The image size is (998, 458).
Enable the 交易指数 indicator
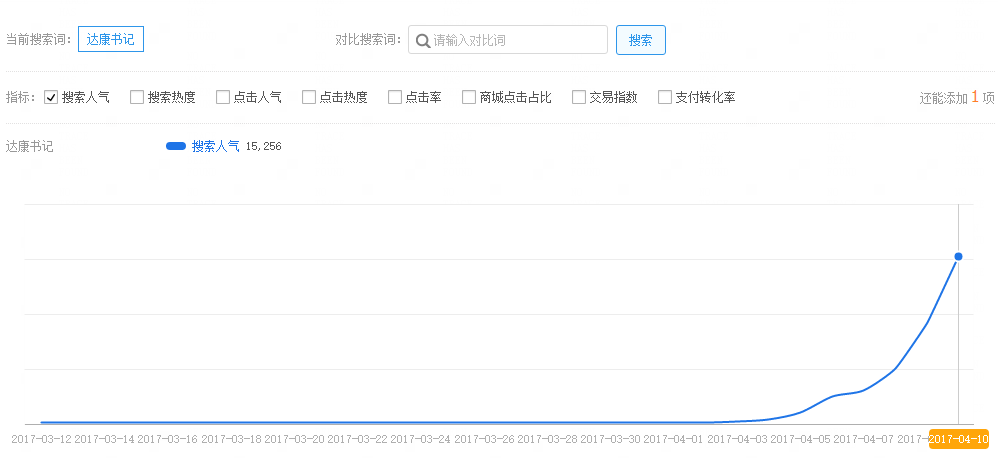[x=578, y=98]
